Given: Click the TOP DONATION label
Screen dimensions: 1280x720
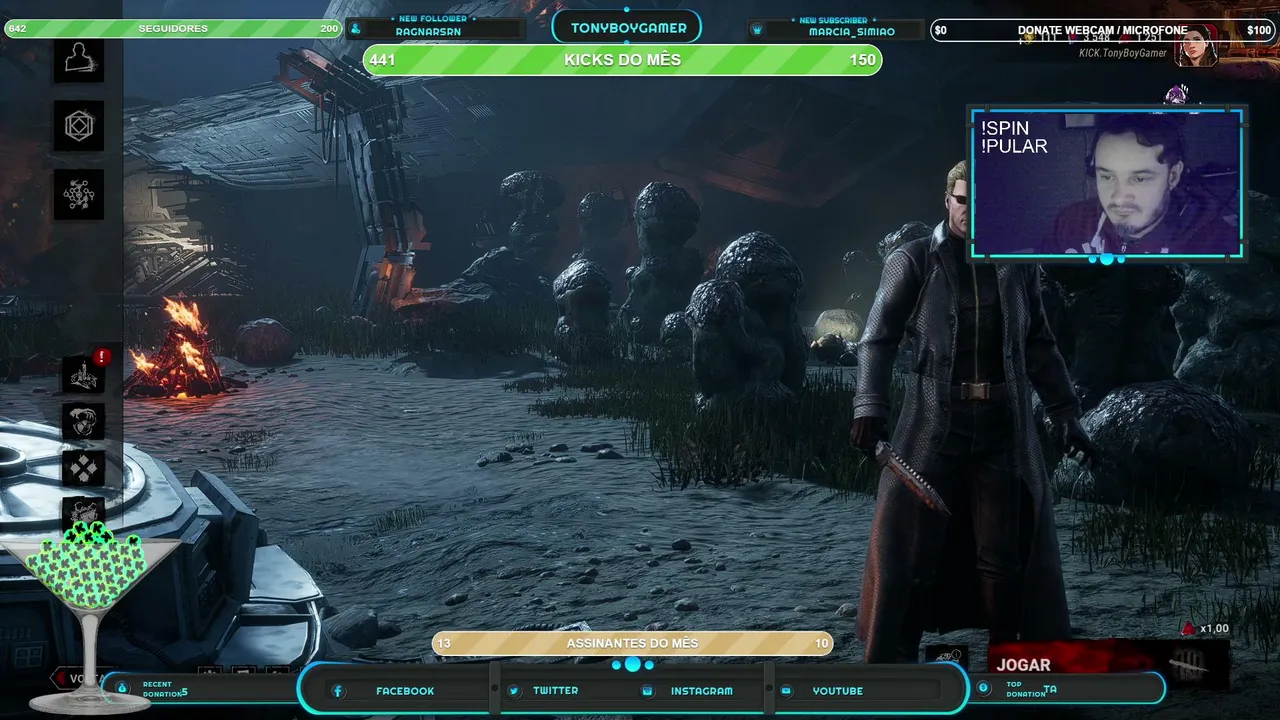Looking at the screenshot, I should 1026,689.
